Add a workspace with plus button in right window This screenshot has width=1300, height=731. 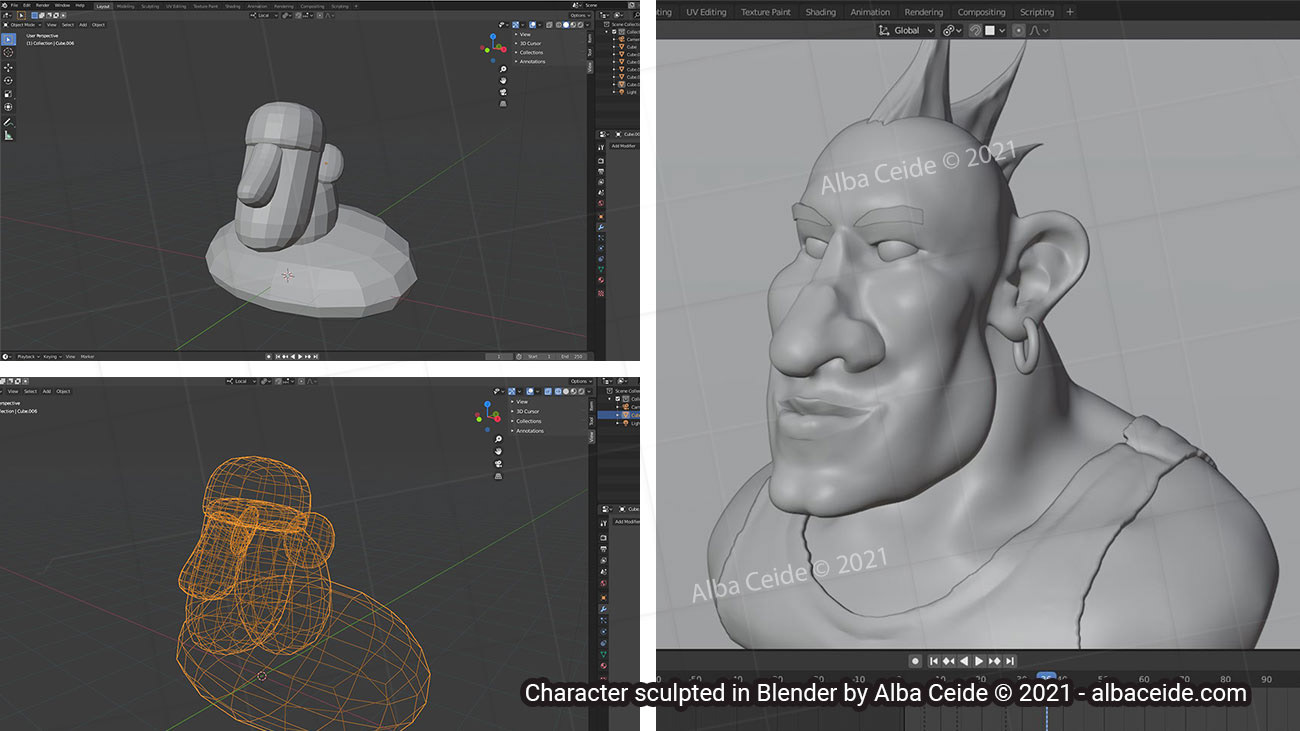pyautogui.click(x=1070, y=12)
